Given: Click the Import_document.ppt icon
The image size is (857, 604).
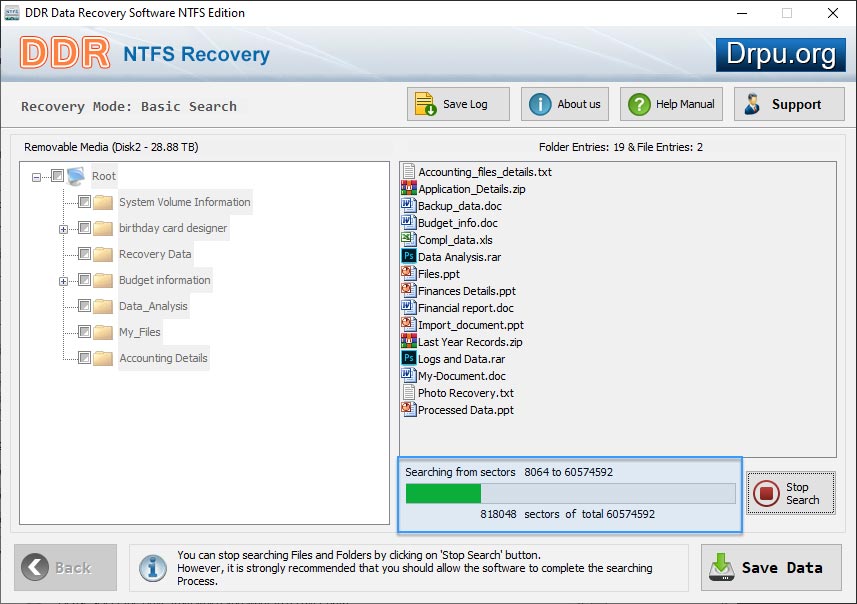Looking at the screenshot, I should pyautogui.click(x=408, y=324).
